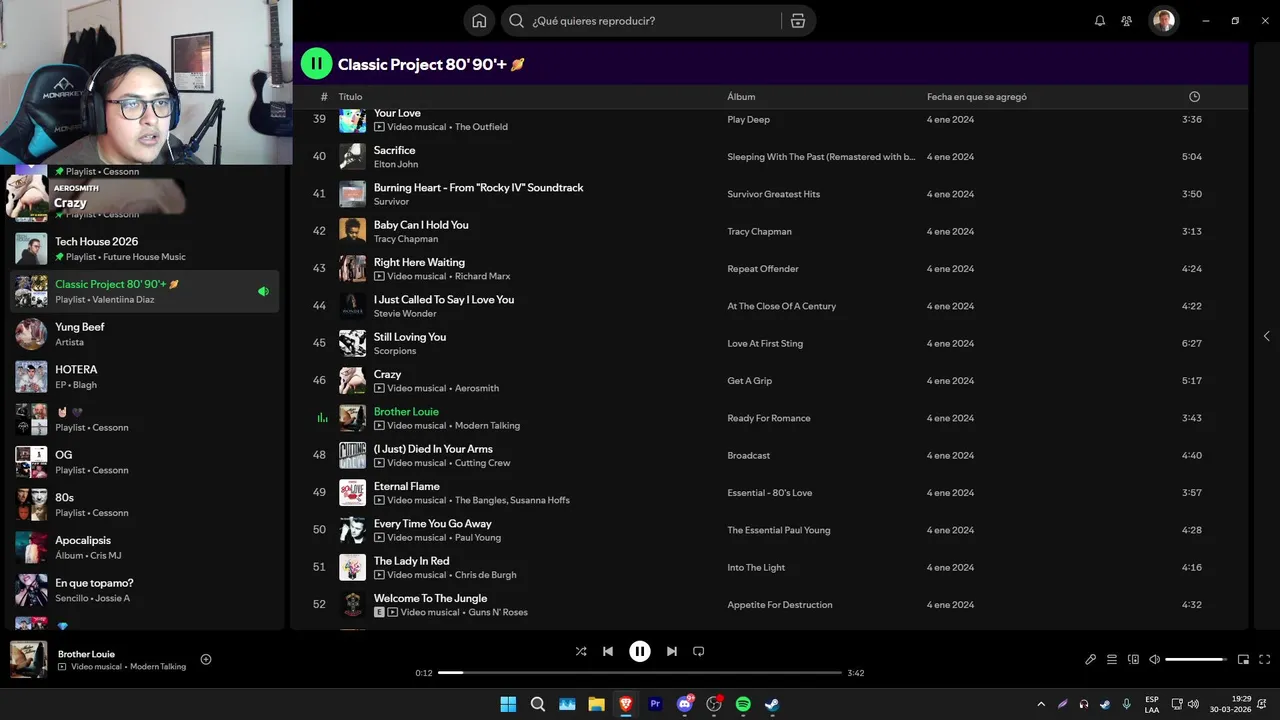Open En que topamo? single in library
This screenshot has width=1280, height=720.
[x=144, y=590]
